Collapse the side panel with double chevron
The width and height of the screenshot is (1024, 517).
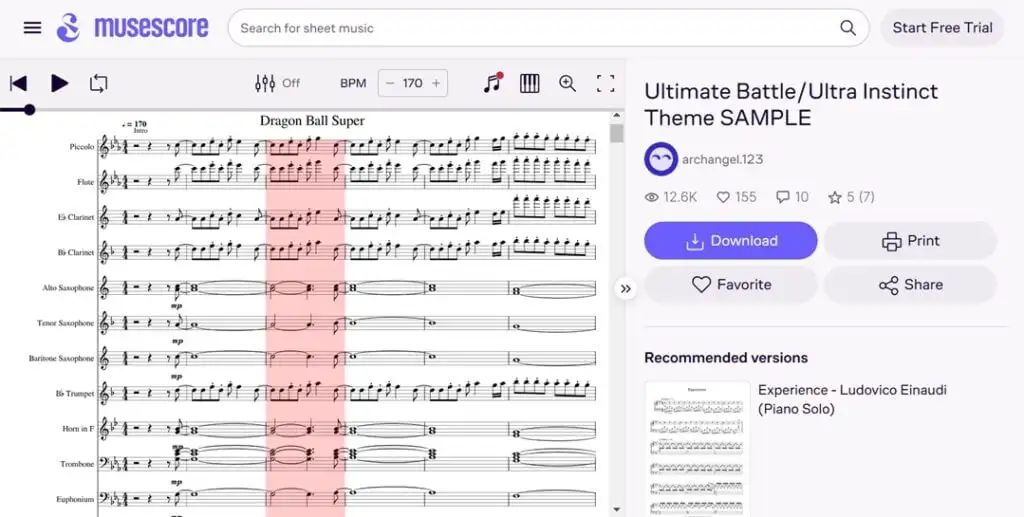[626, 289]
